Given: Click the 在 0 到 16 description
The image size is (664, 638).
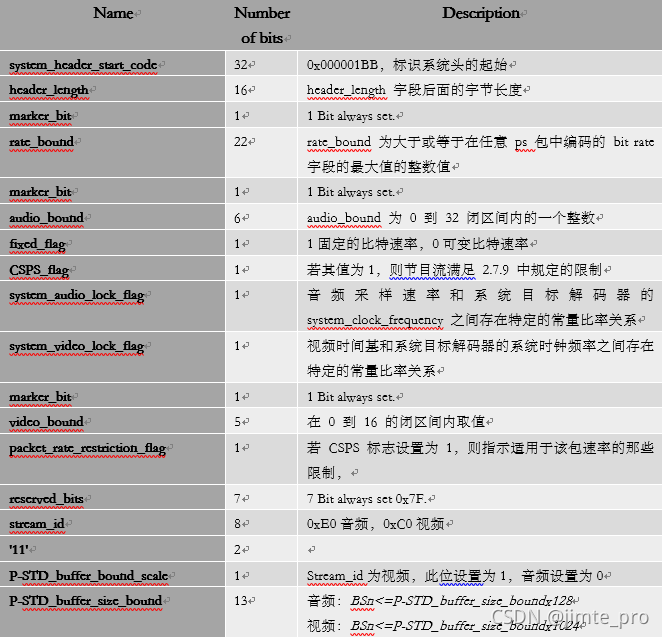Looking at the screenshot, I should (x=396, y=422).
